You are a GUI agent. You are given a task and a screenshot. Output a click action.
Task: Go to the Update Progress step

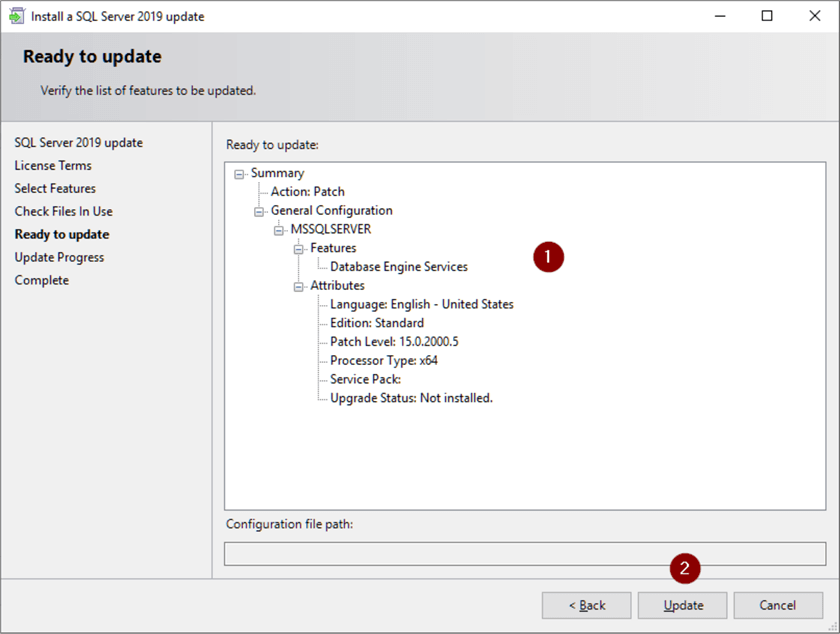point(59,258)
